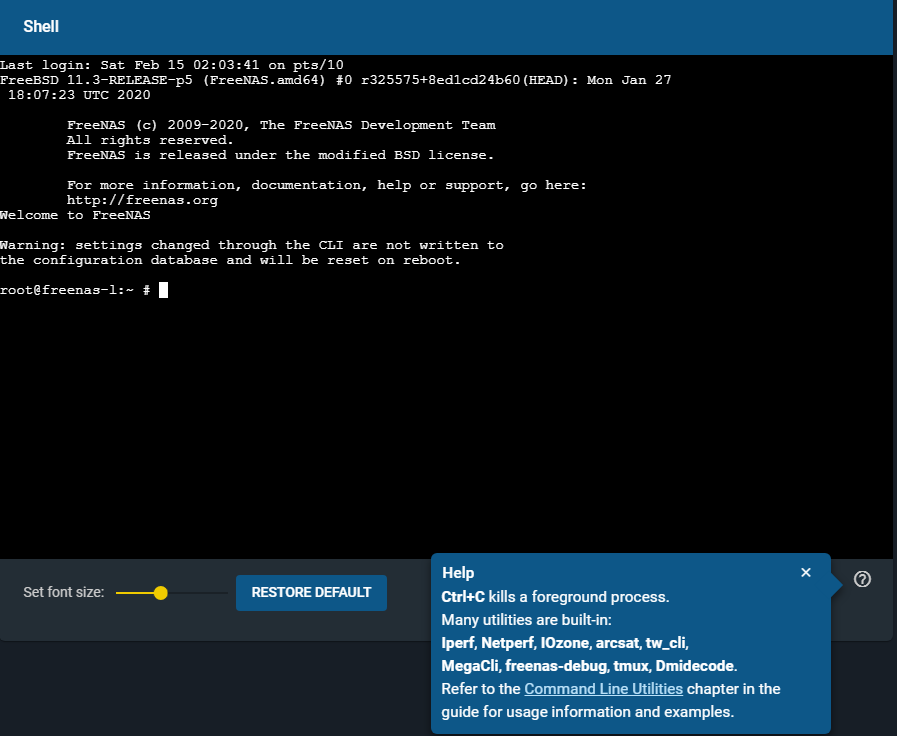Click the 'root@freenas-1:~ #' prompt text
This screenshot has width=897, height=736.
75,290
